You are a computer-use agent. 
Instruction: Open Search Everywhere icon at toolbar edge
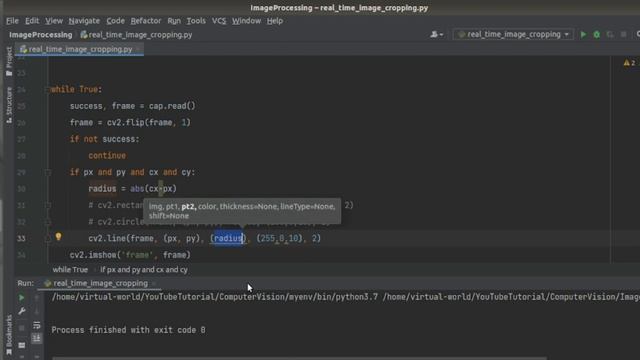click(x=638, y=35)
